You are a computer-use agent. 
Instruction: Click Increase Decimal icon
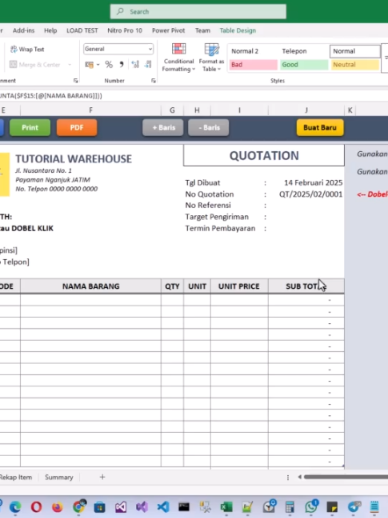(x=135, y=64)
